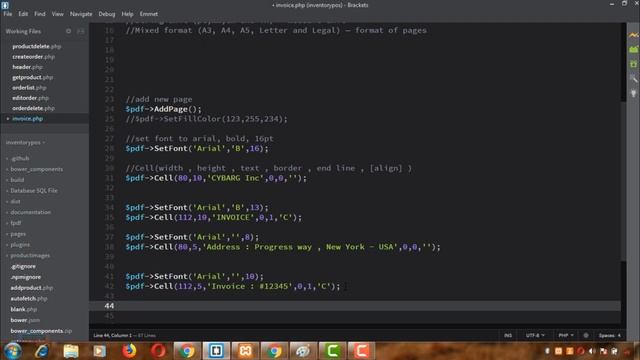Open the PHP language mode dropdown
640x360 pixels.
[x=566, y=336]
